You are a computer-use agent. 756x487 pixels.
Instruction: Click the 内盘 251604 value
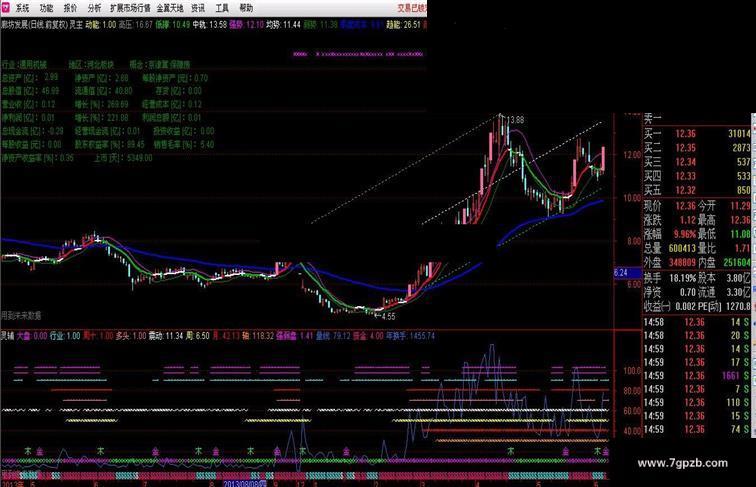click(x=737, y=263)
